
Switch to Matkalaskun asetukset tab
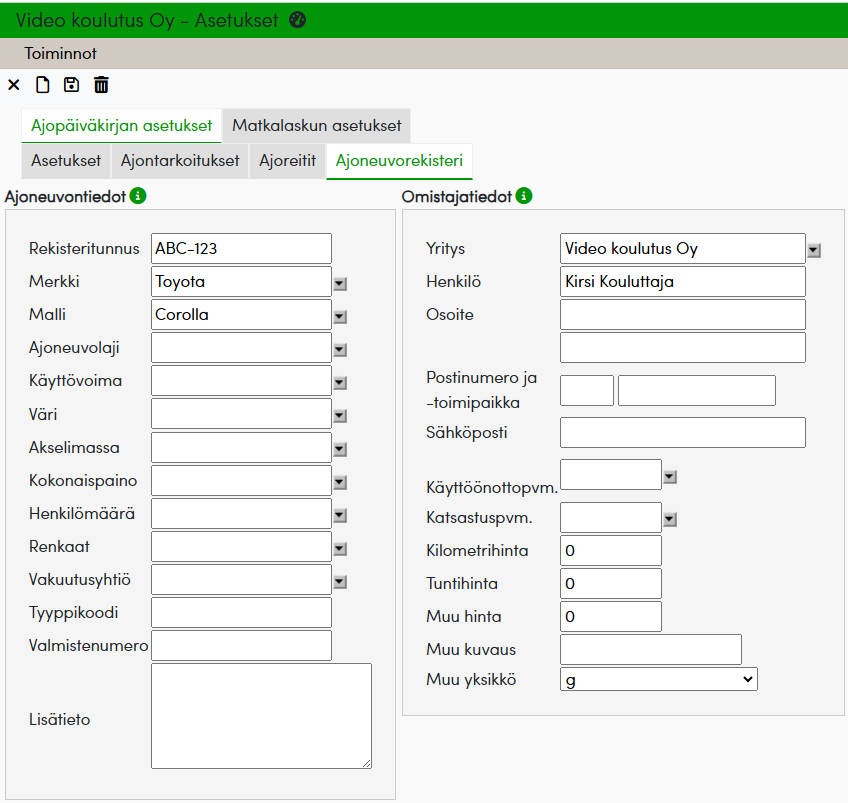(x=316, y=126)
